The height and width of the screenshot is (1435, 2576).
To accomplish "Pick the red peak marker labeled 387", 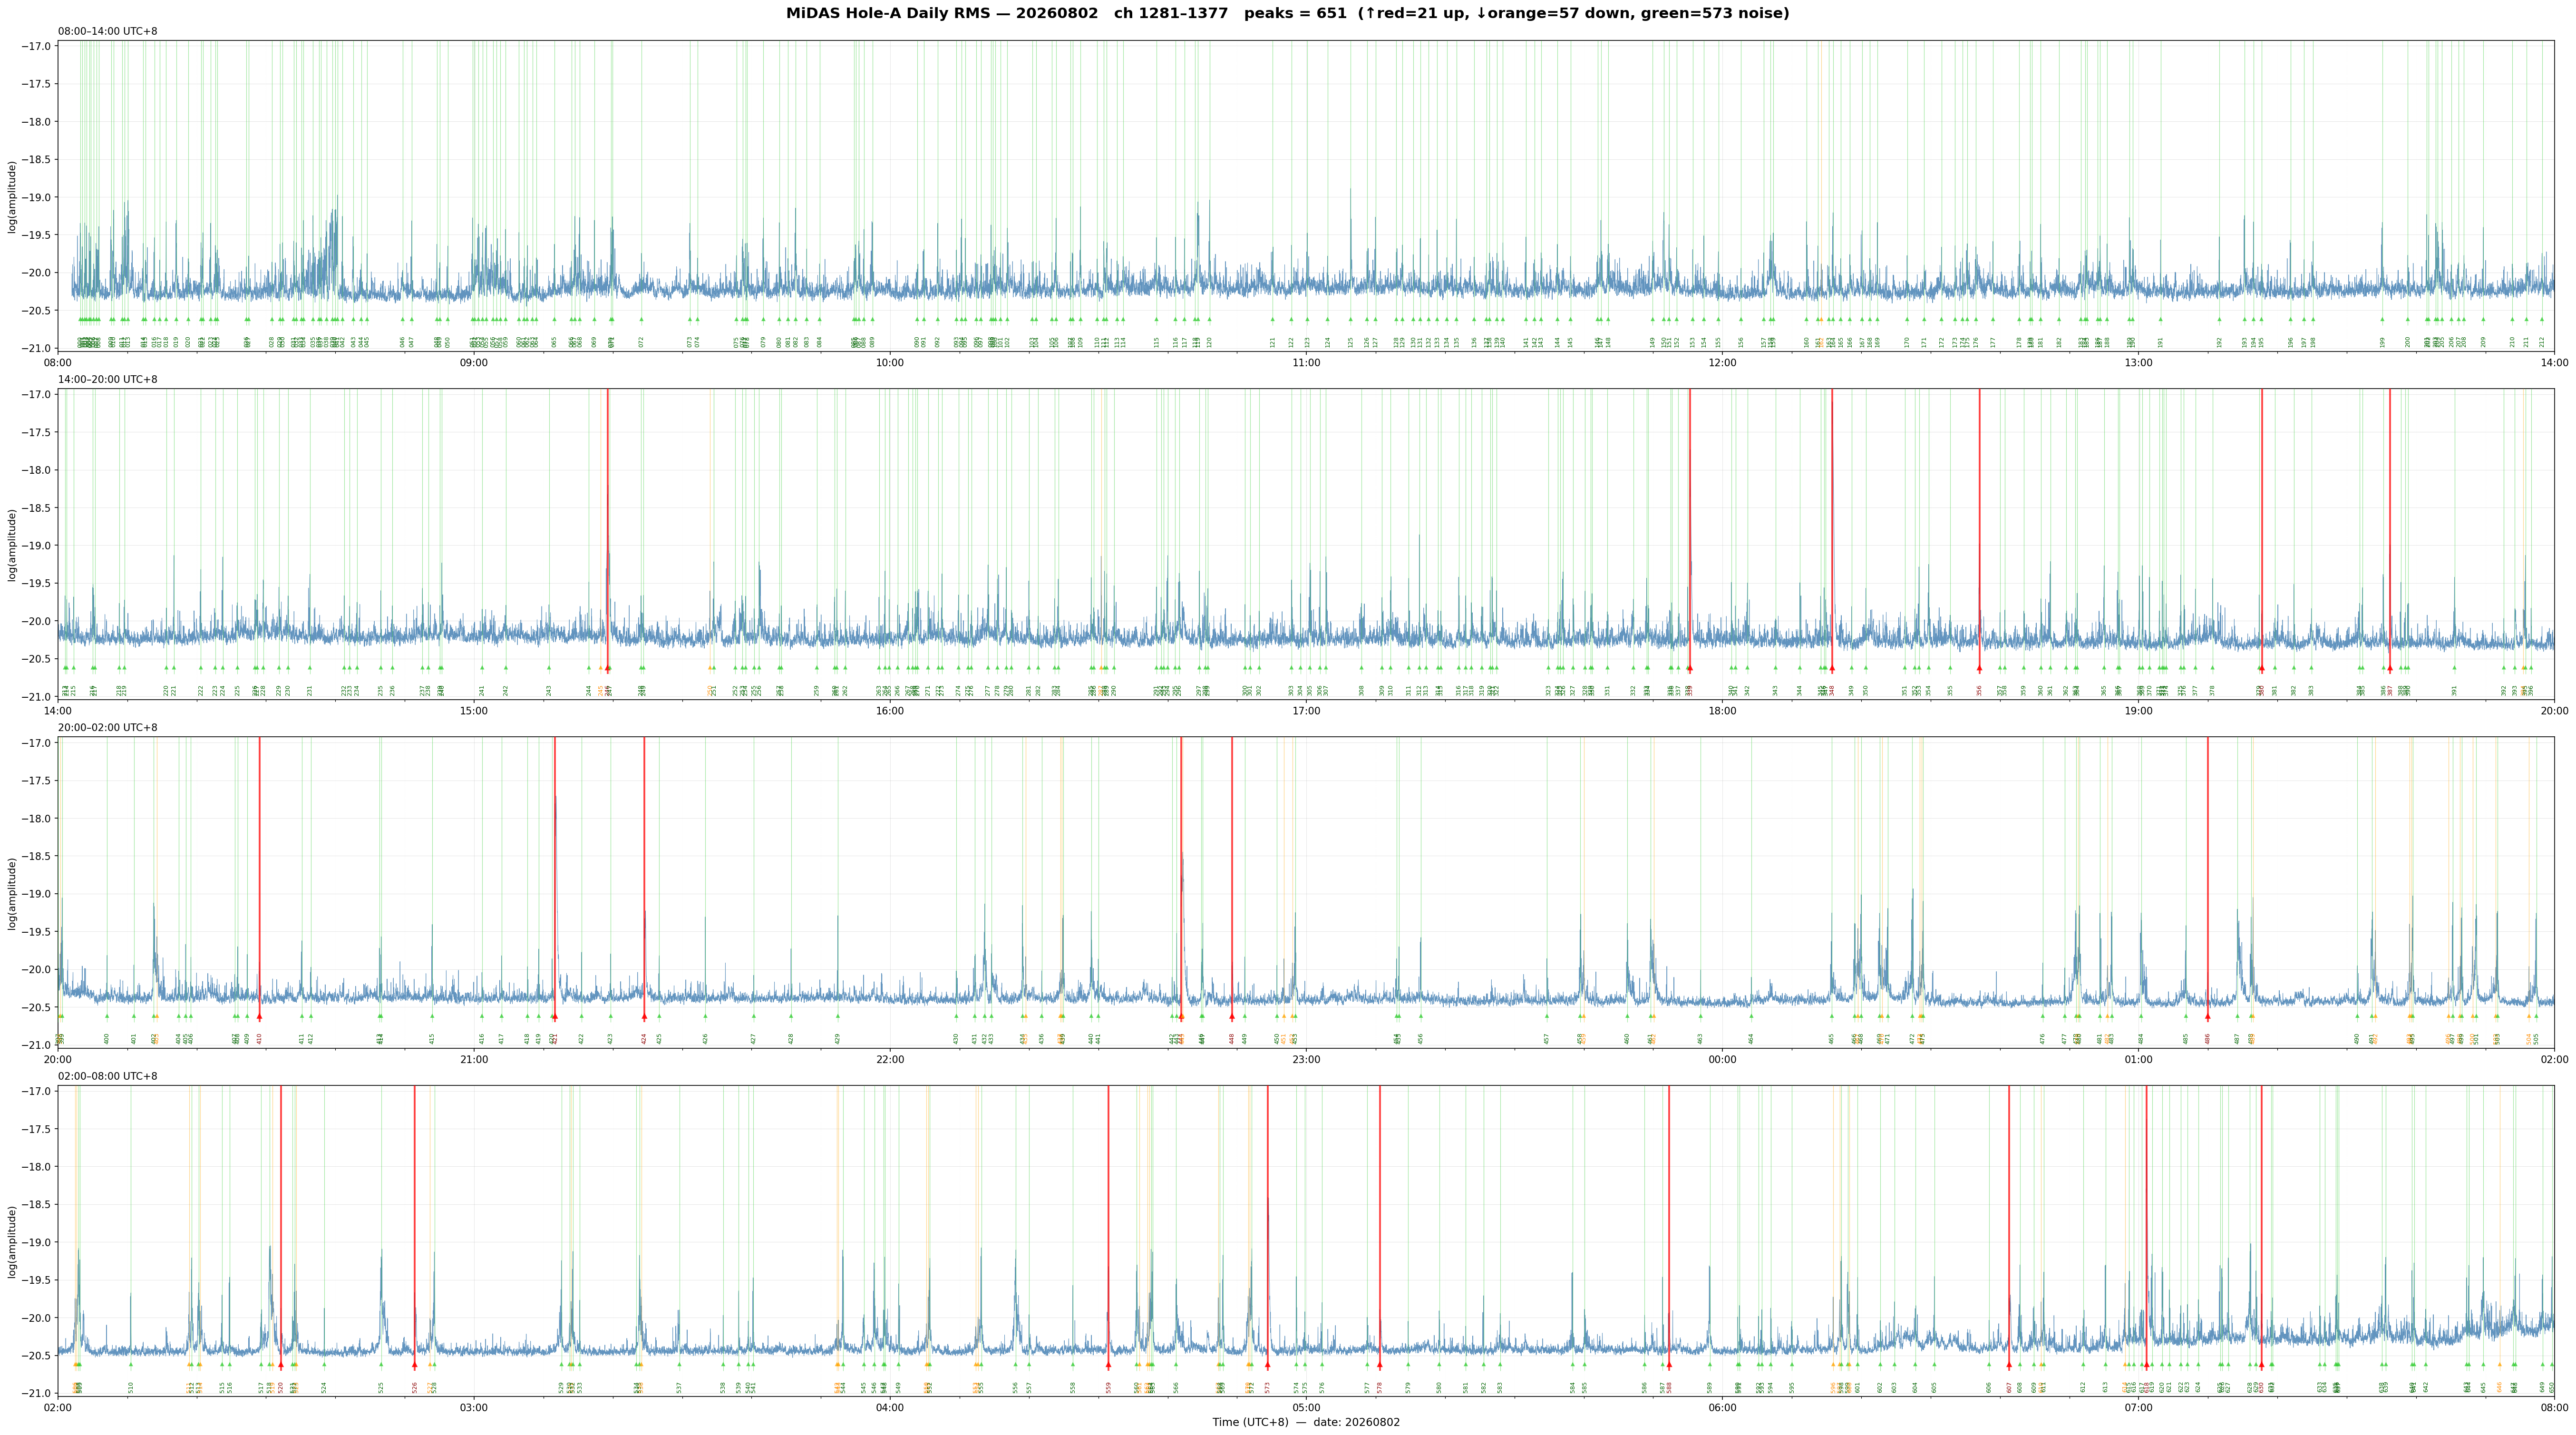I will tap(2390, 668).
